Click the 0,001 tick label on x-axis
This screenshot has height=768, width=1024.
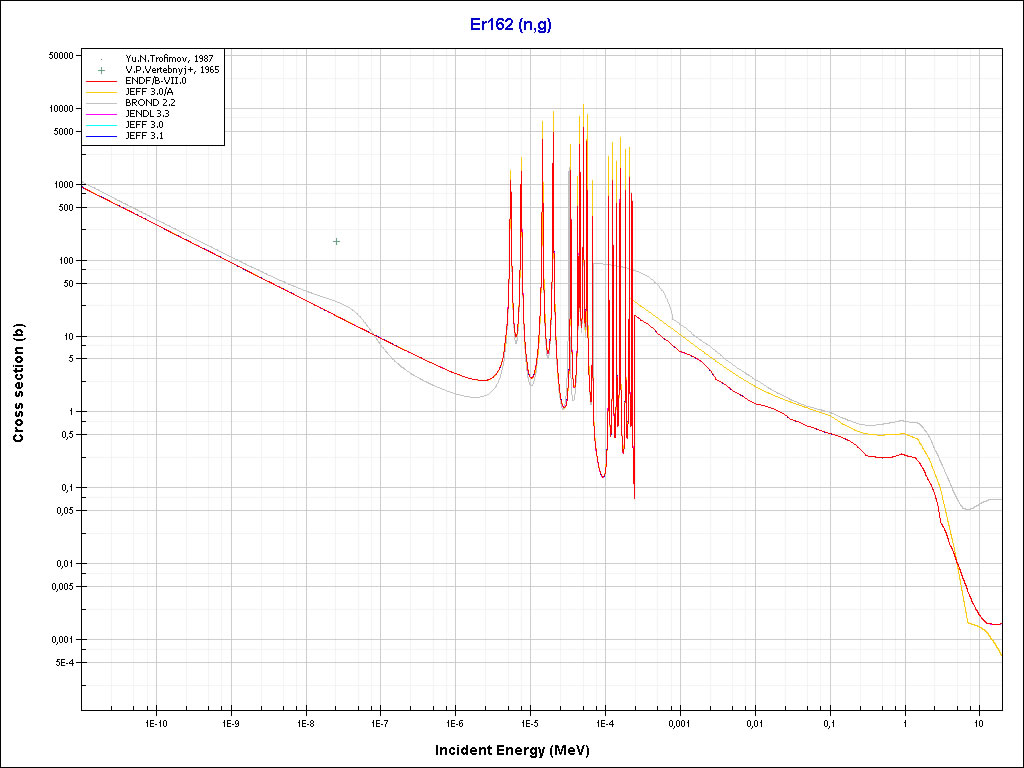click(679, 722)
